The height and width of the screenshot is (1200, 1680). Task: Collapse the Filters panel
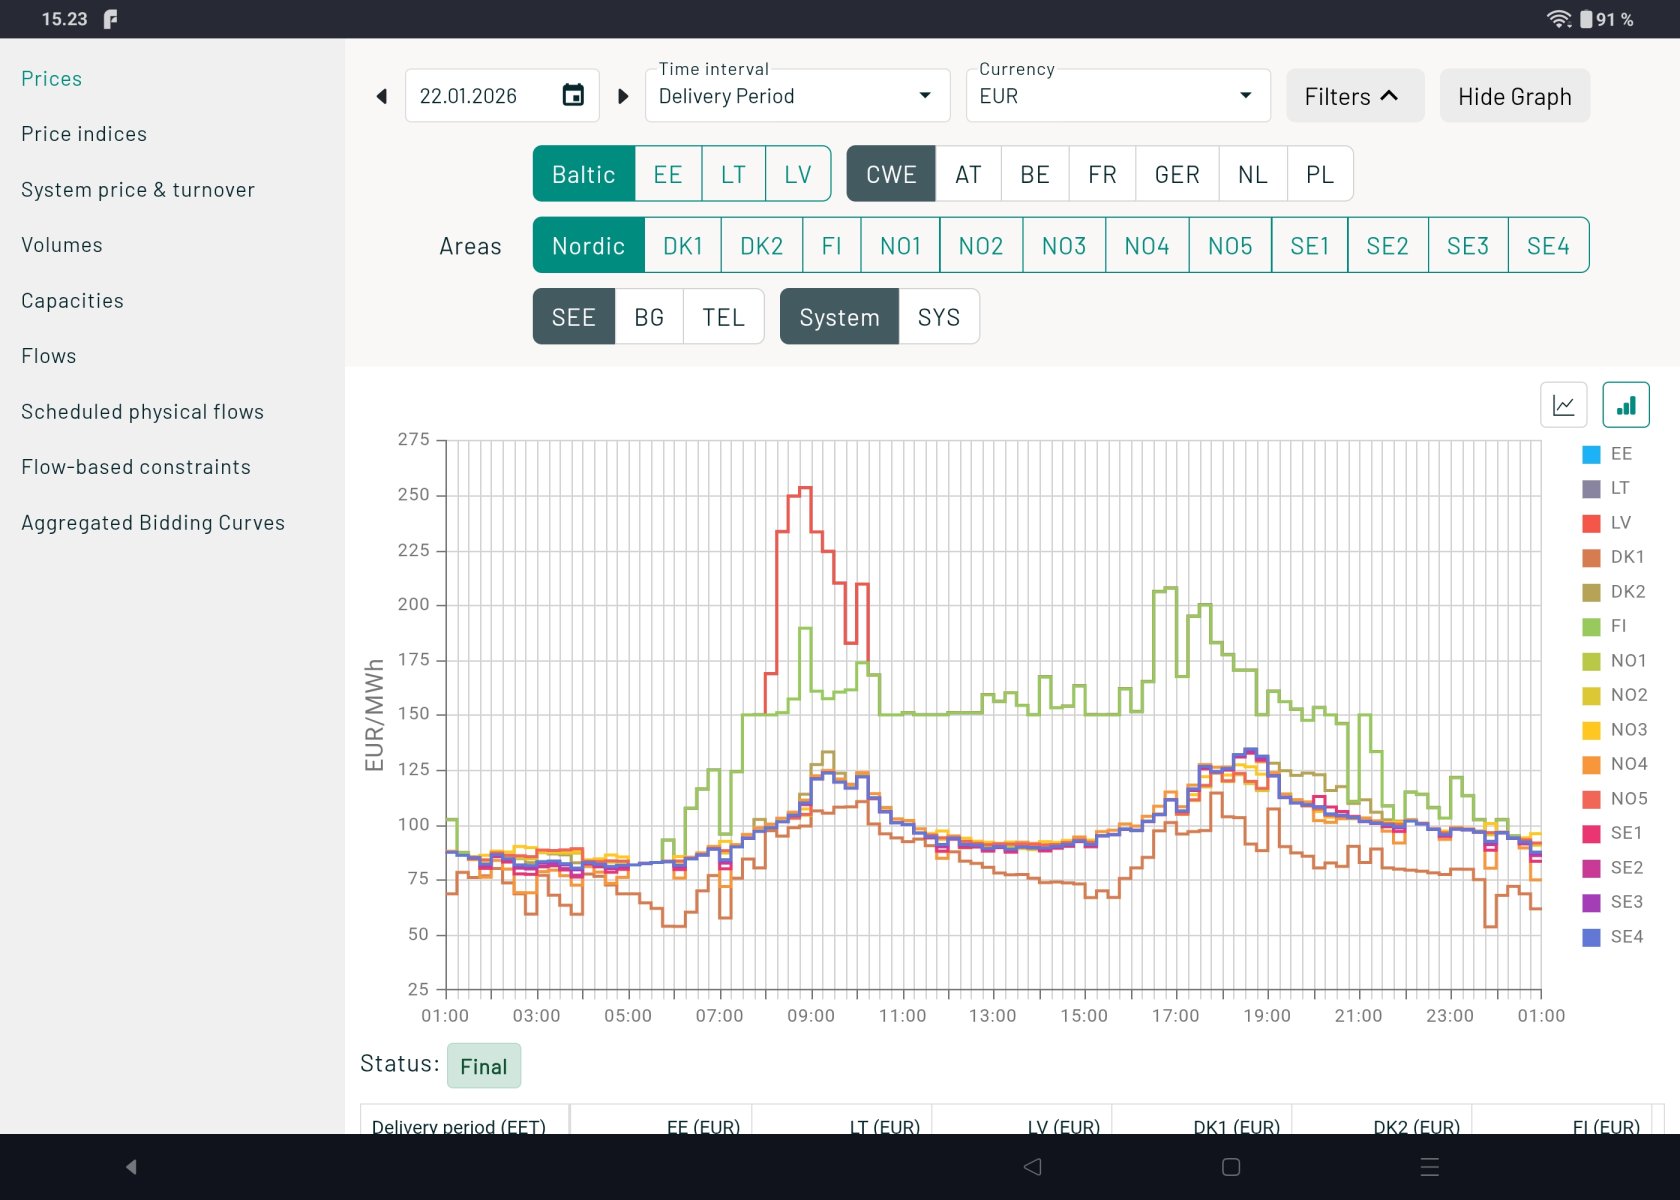[1353, 96]
